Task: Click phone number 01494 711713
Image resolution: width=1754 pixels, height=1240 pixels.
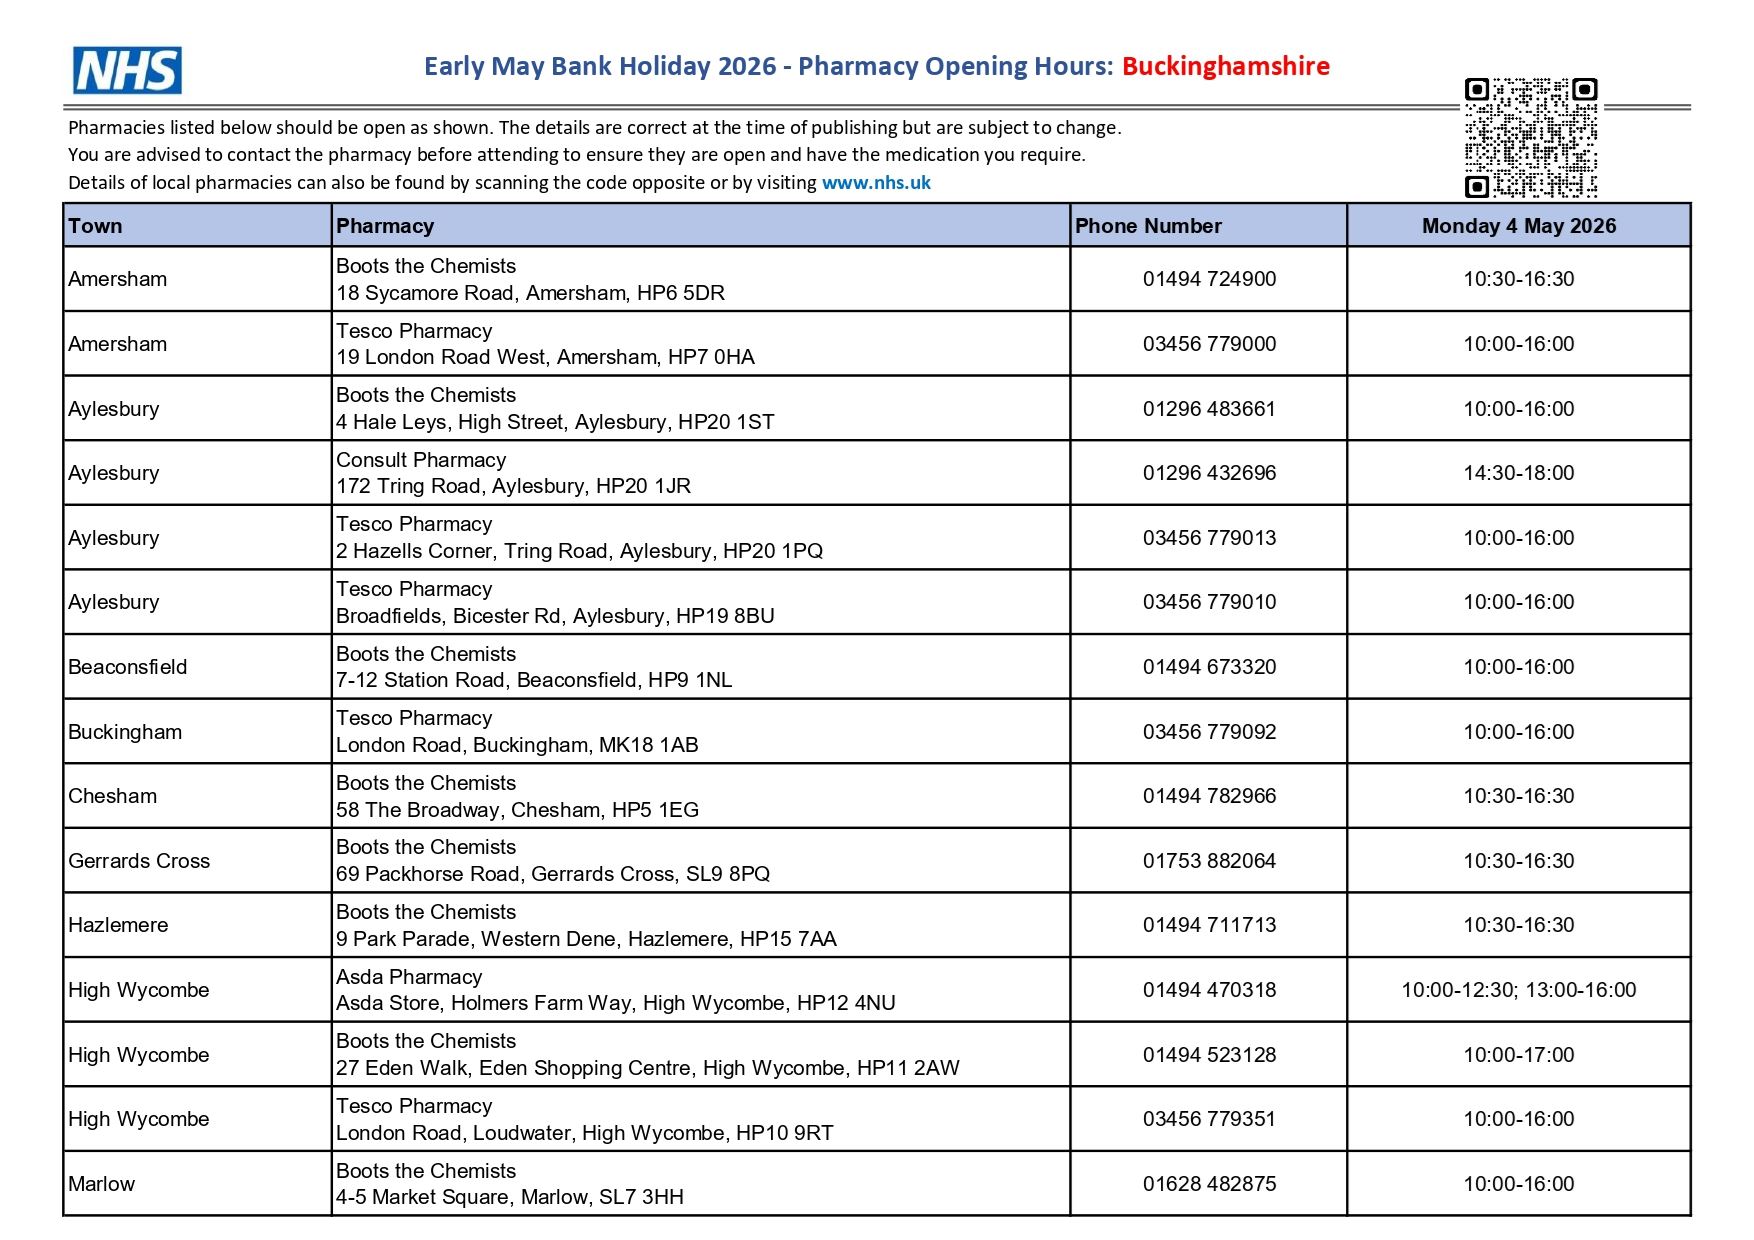Action: click(x=1209, y=925)
